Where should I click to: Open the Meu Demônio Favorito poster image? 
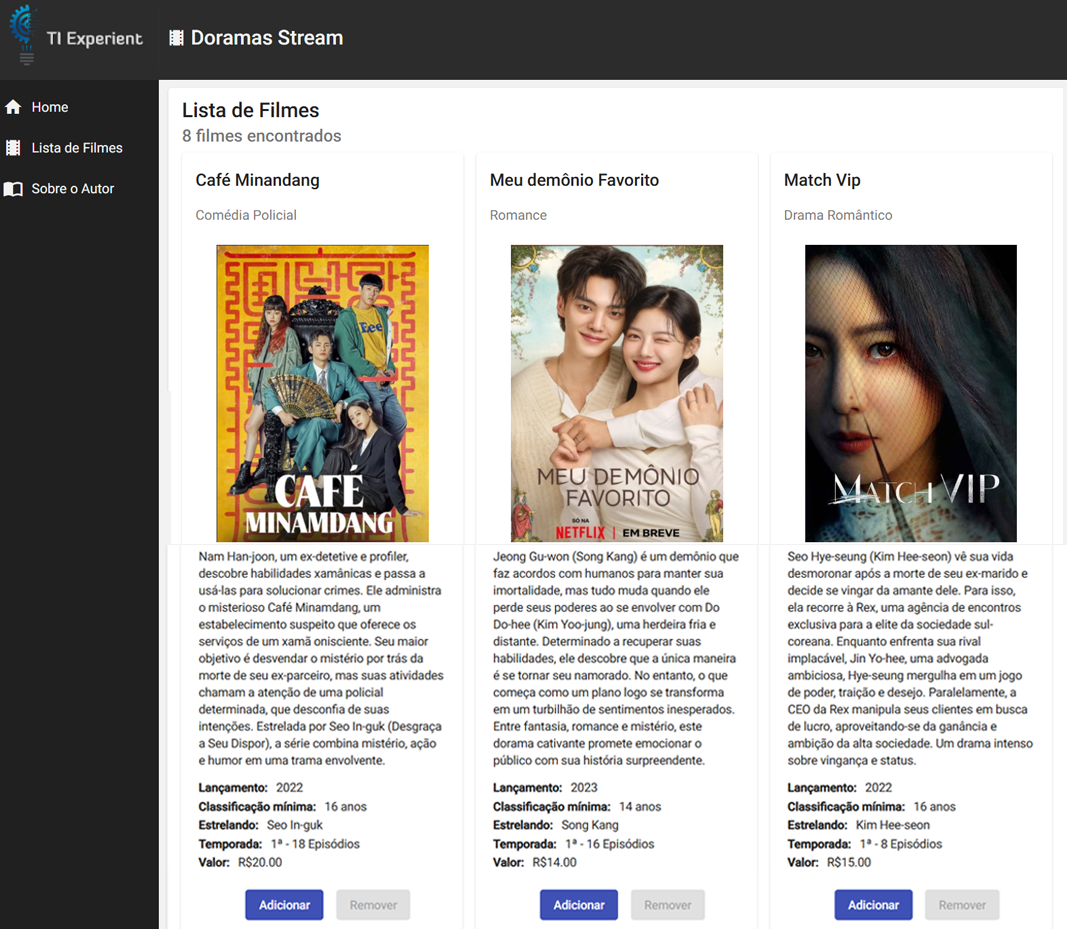tap(617, 393)
